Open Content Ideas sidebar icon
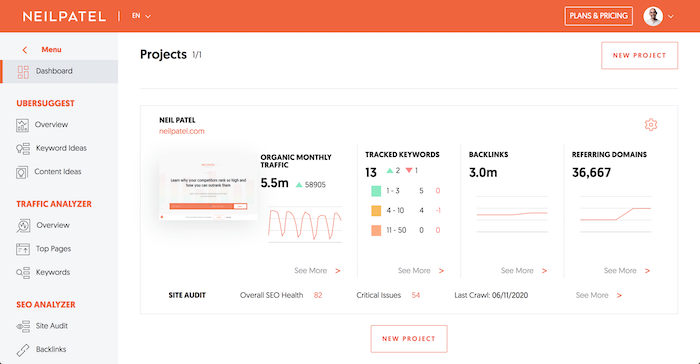The image size is (700, 364). [x=22, y=172]
